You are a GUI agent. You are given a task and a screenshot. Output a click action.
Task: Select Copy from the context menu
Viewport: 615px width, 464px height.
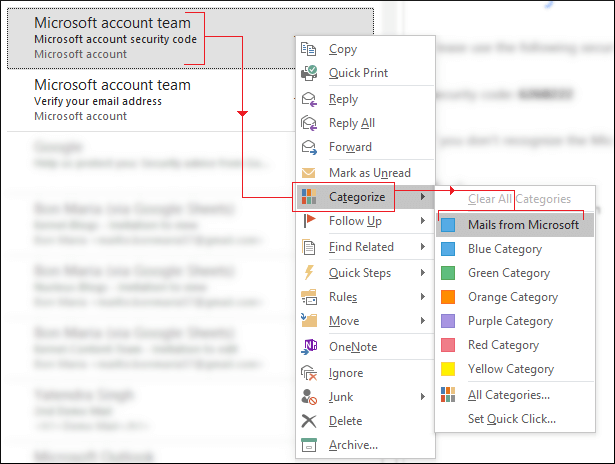(x=365, y=49)
